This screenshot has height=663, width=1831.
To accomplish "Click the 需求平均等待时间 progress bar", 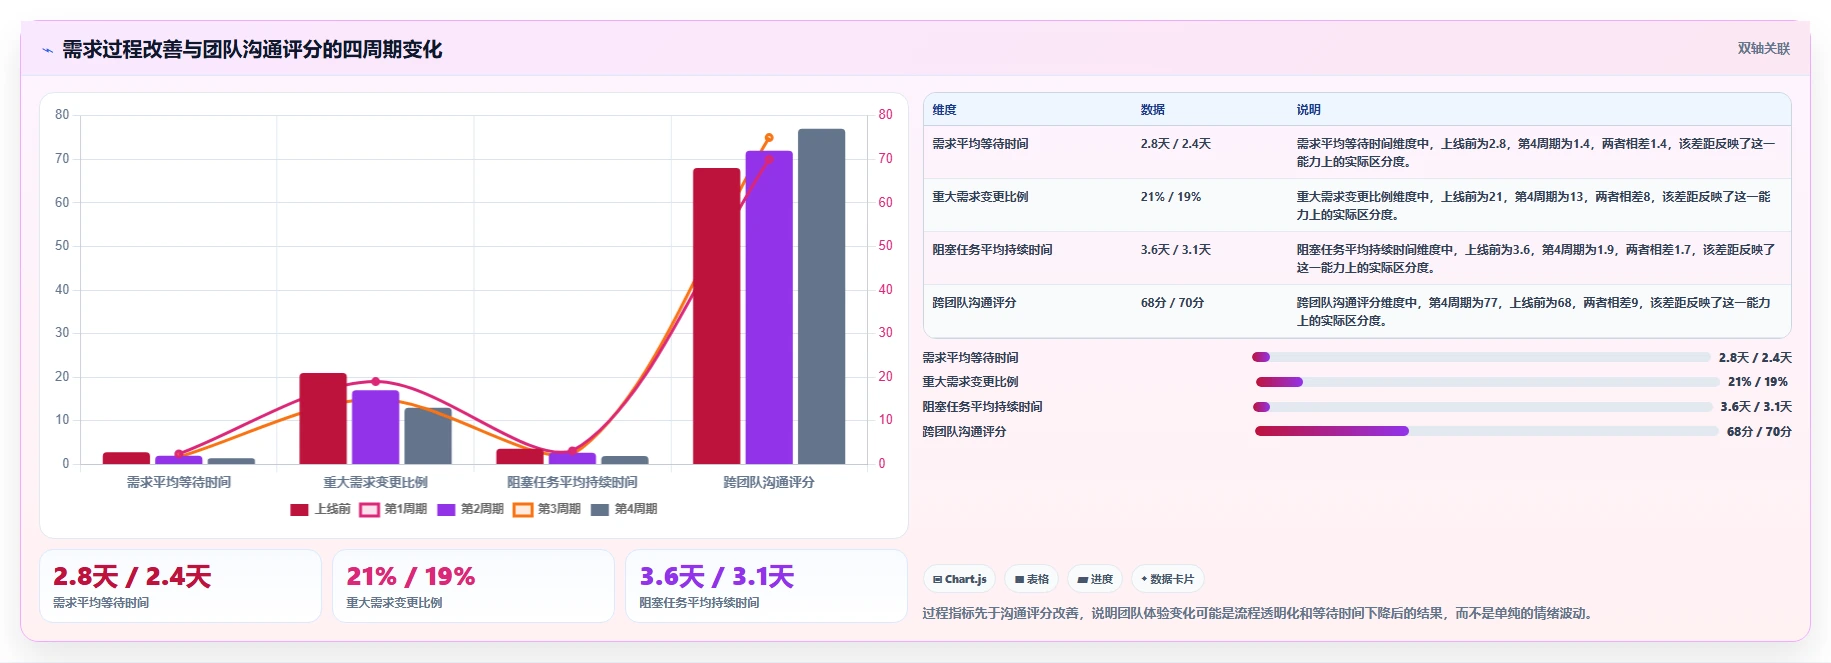I will click(1481, 357).
